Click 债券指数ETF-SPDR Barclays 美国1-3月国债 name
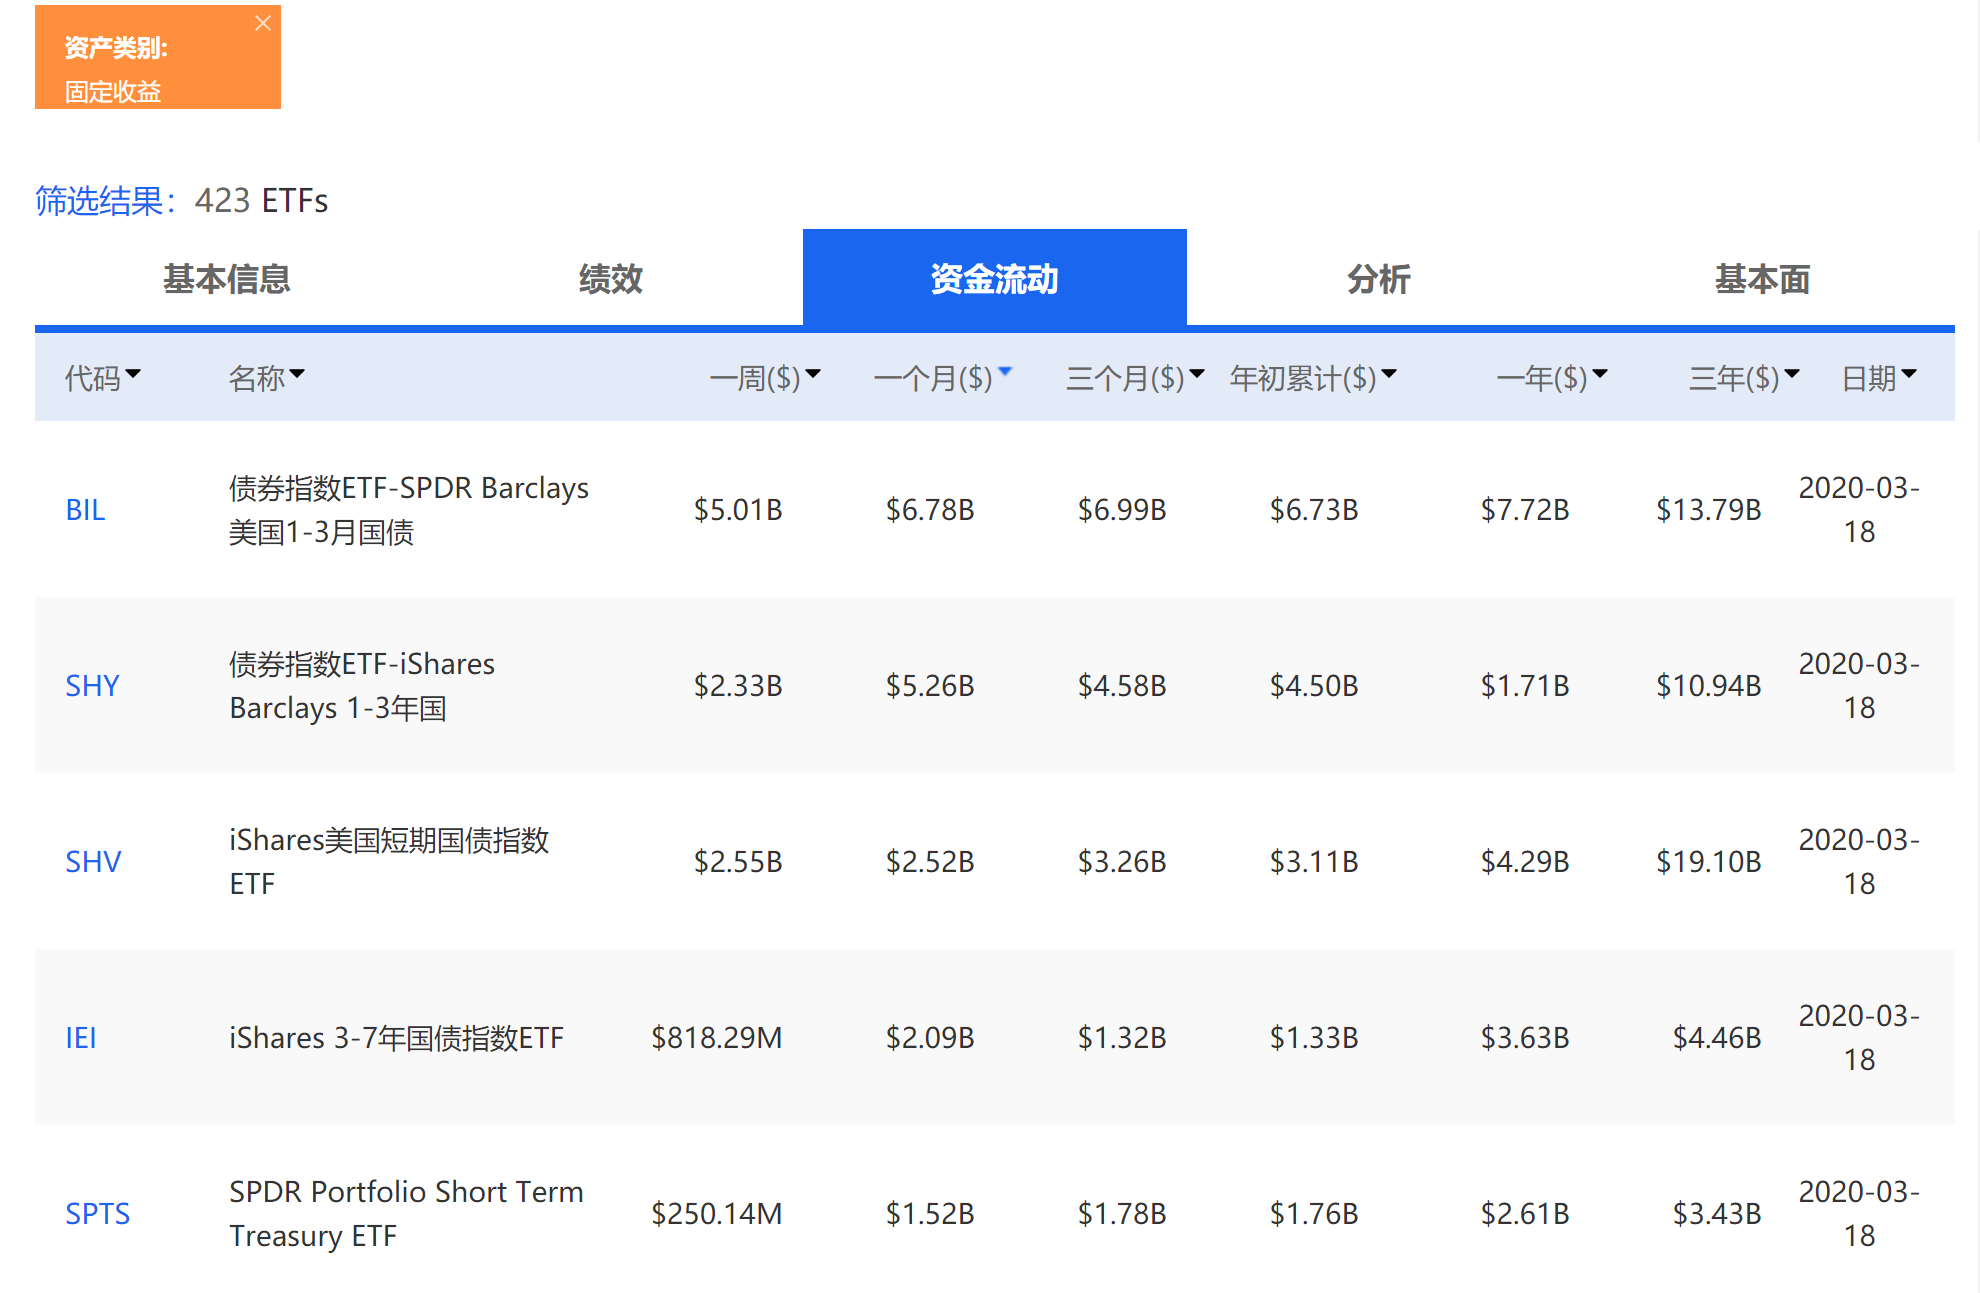This screenshot has width=1980, height=1293. pyautogui.click(x=409, y=510)
